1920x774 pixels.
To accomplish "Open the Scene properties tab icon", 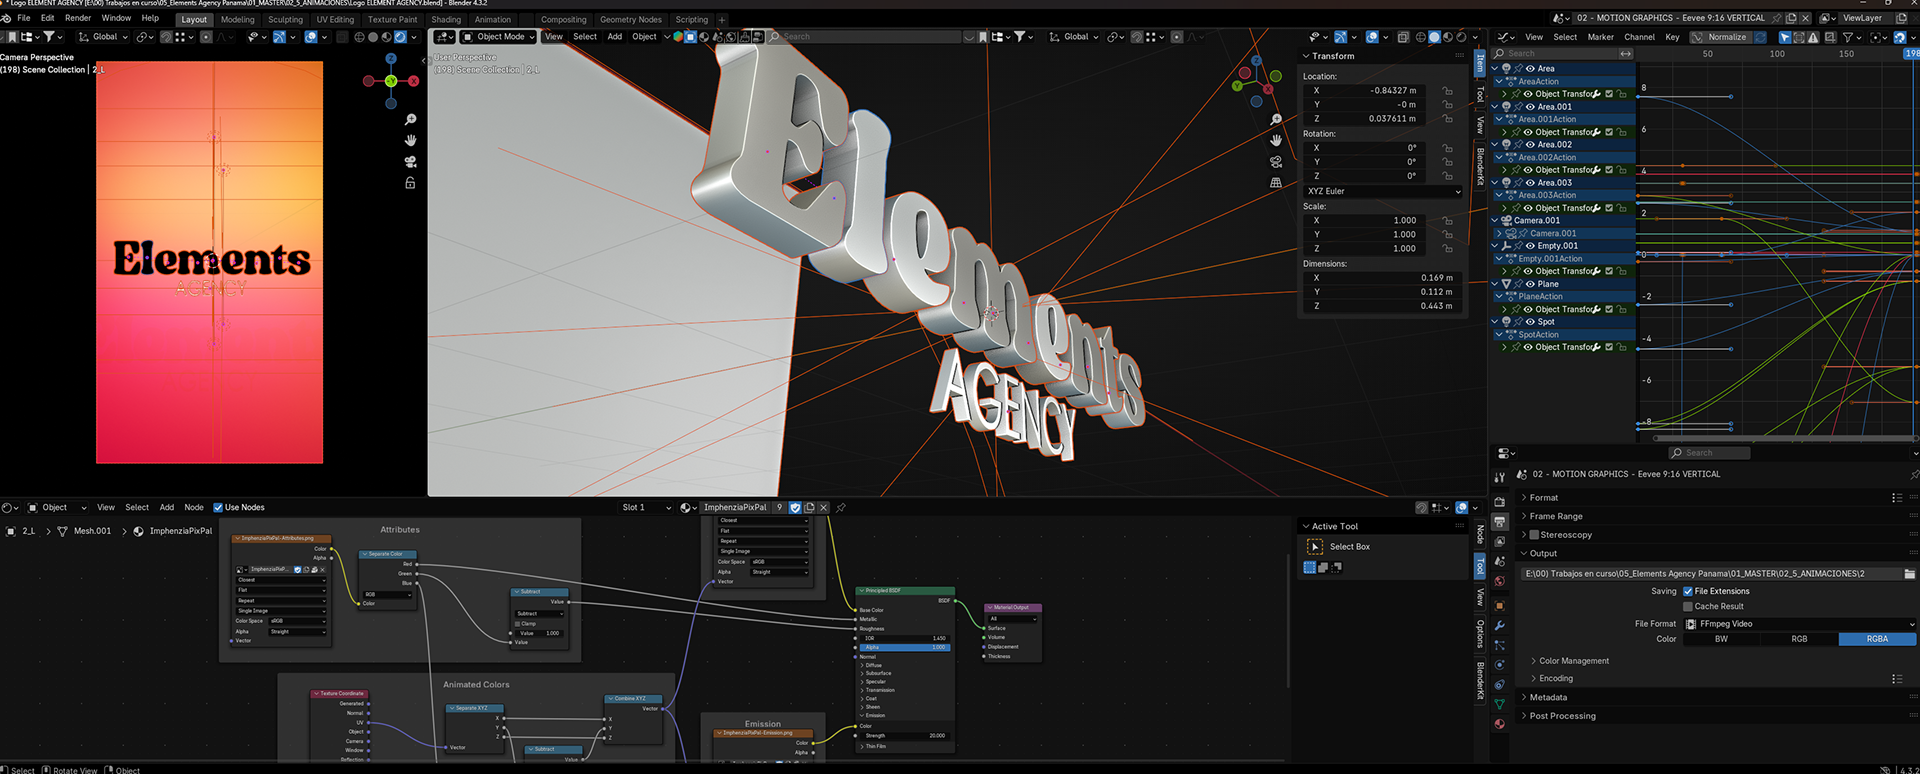I will [1499, 561].
